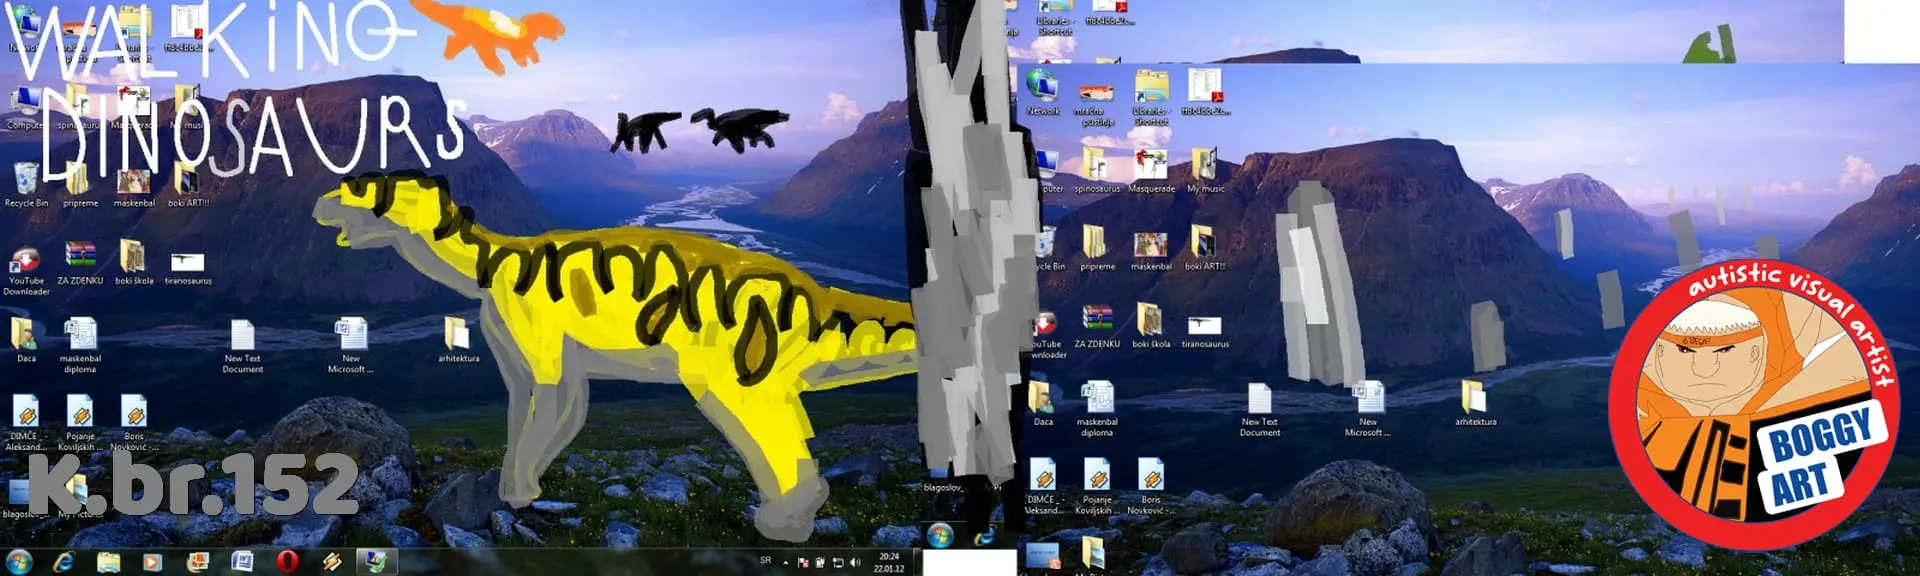Open the Network icon on the right desktop copy
This screenshot has height=576, width=1920.
[1043, 93]
